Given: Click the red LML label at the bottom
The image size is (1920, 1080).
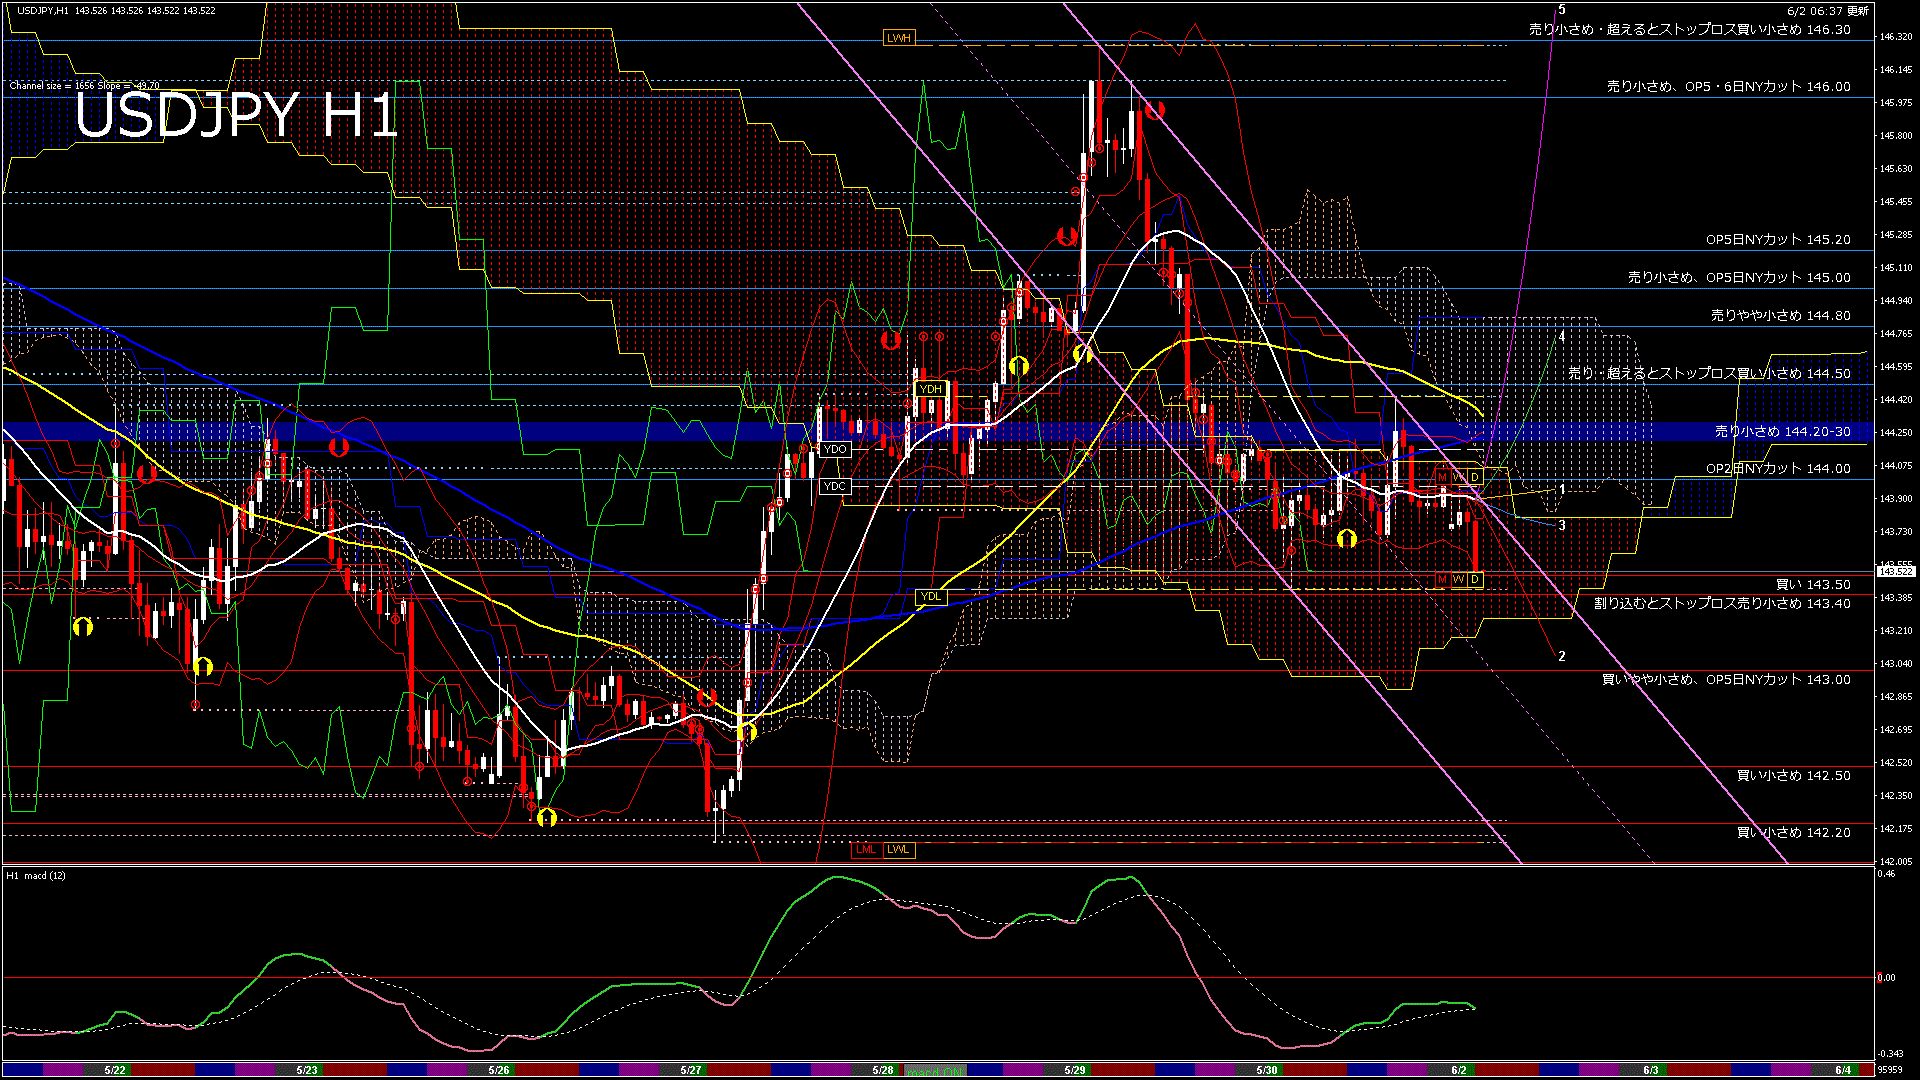Looking at the screenshot, I should point(866,850).
